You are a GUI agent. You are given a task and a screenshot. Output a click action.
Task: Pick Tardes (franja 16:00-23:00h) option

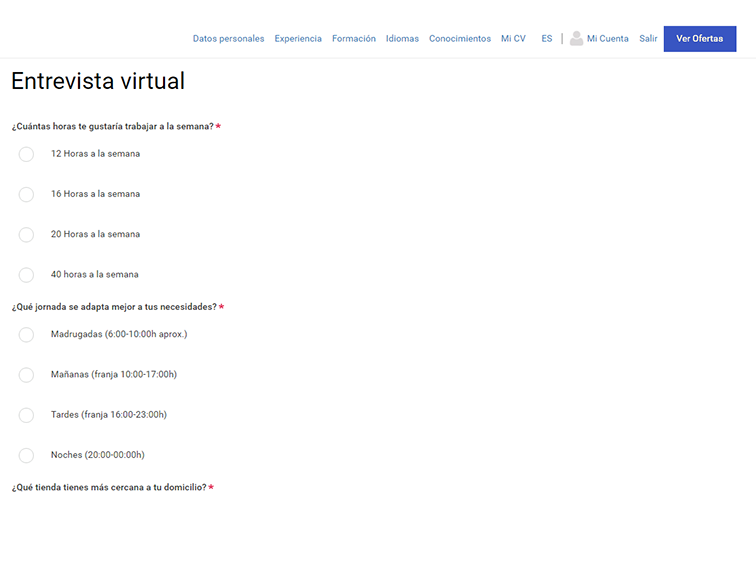26,415
